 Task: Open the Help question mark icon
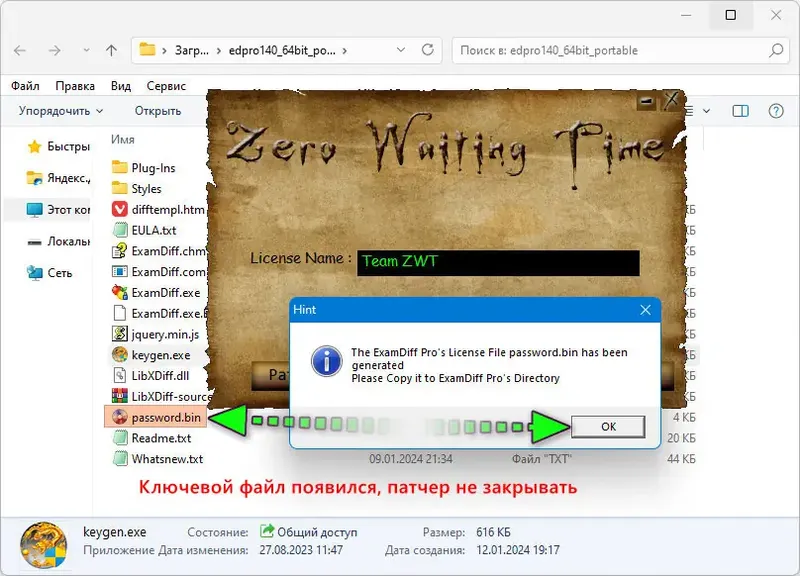click(x=776, y=111)
